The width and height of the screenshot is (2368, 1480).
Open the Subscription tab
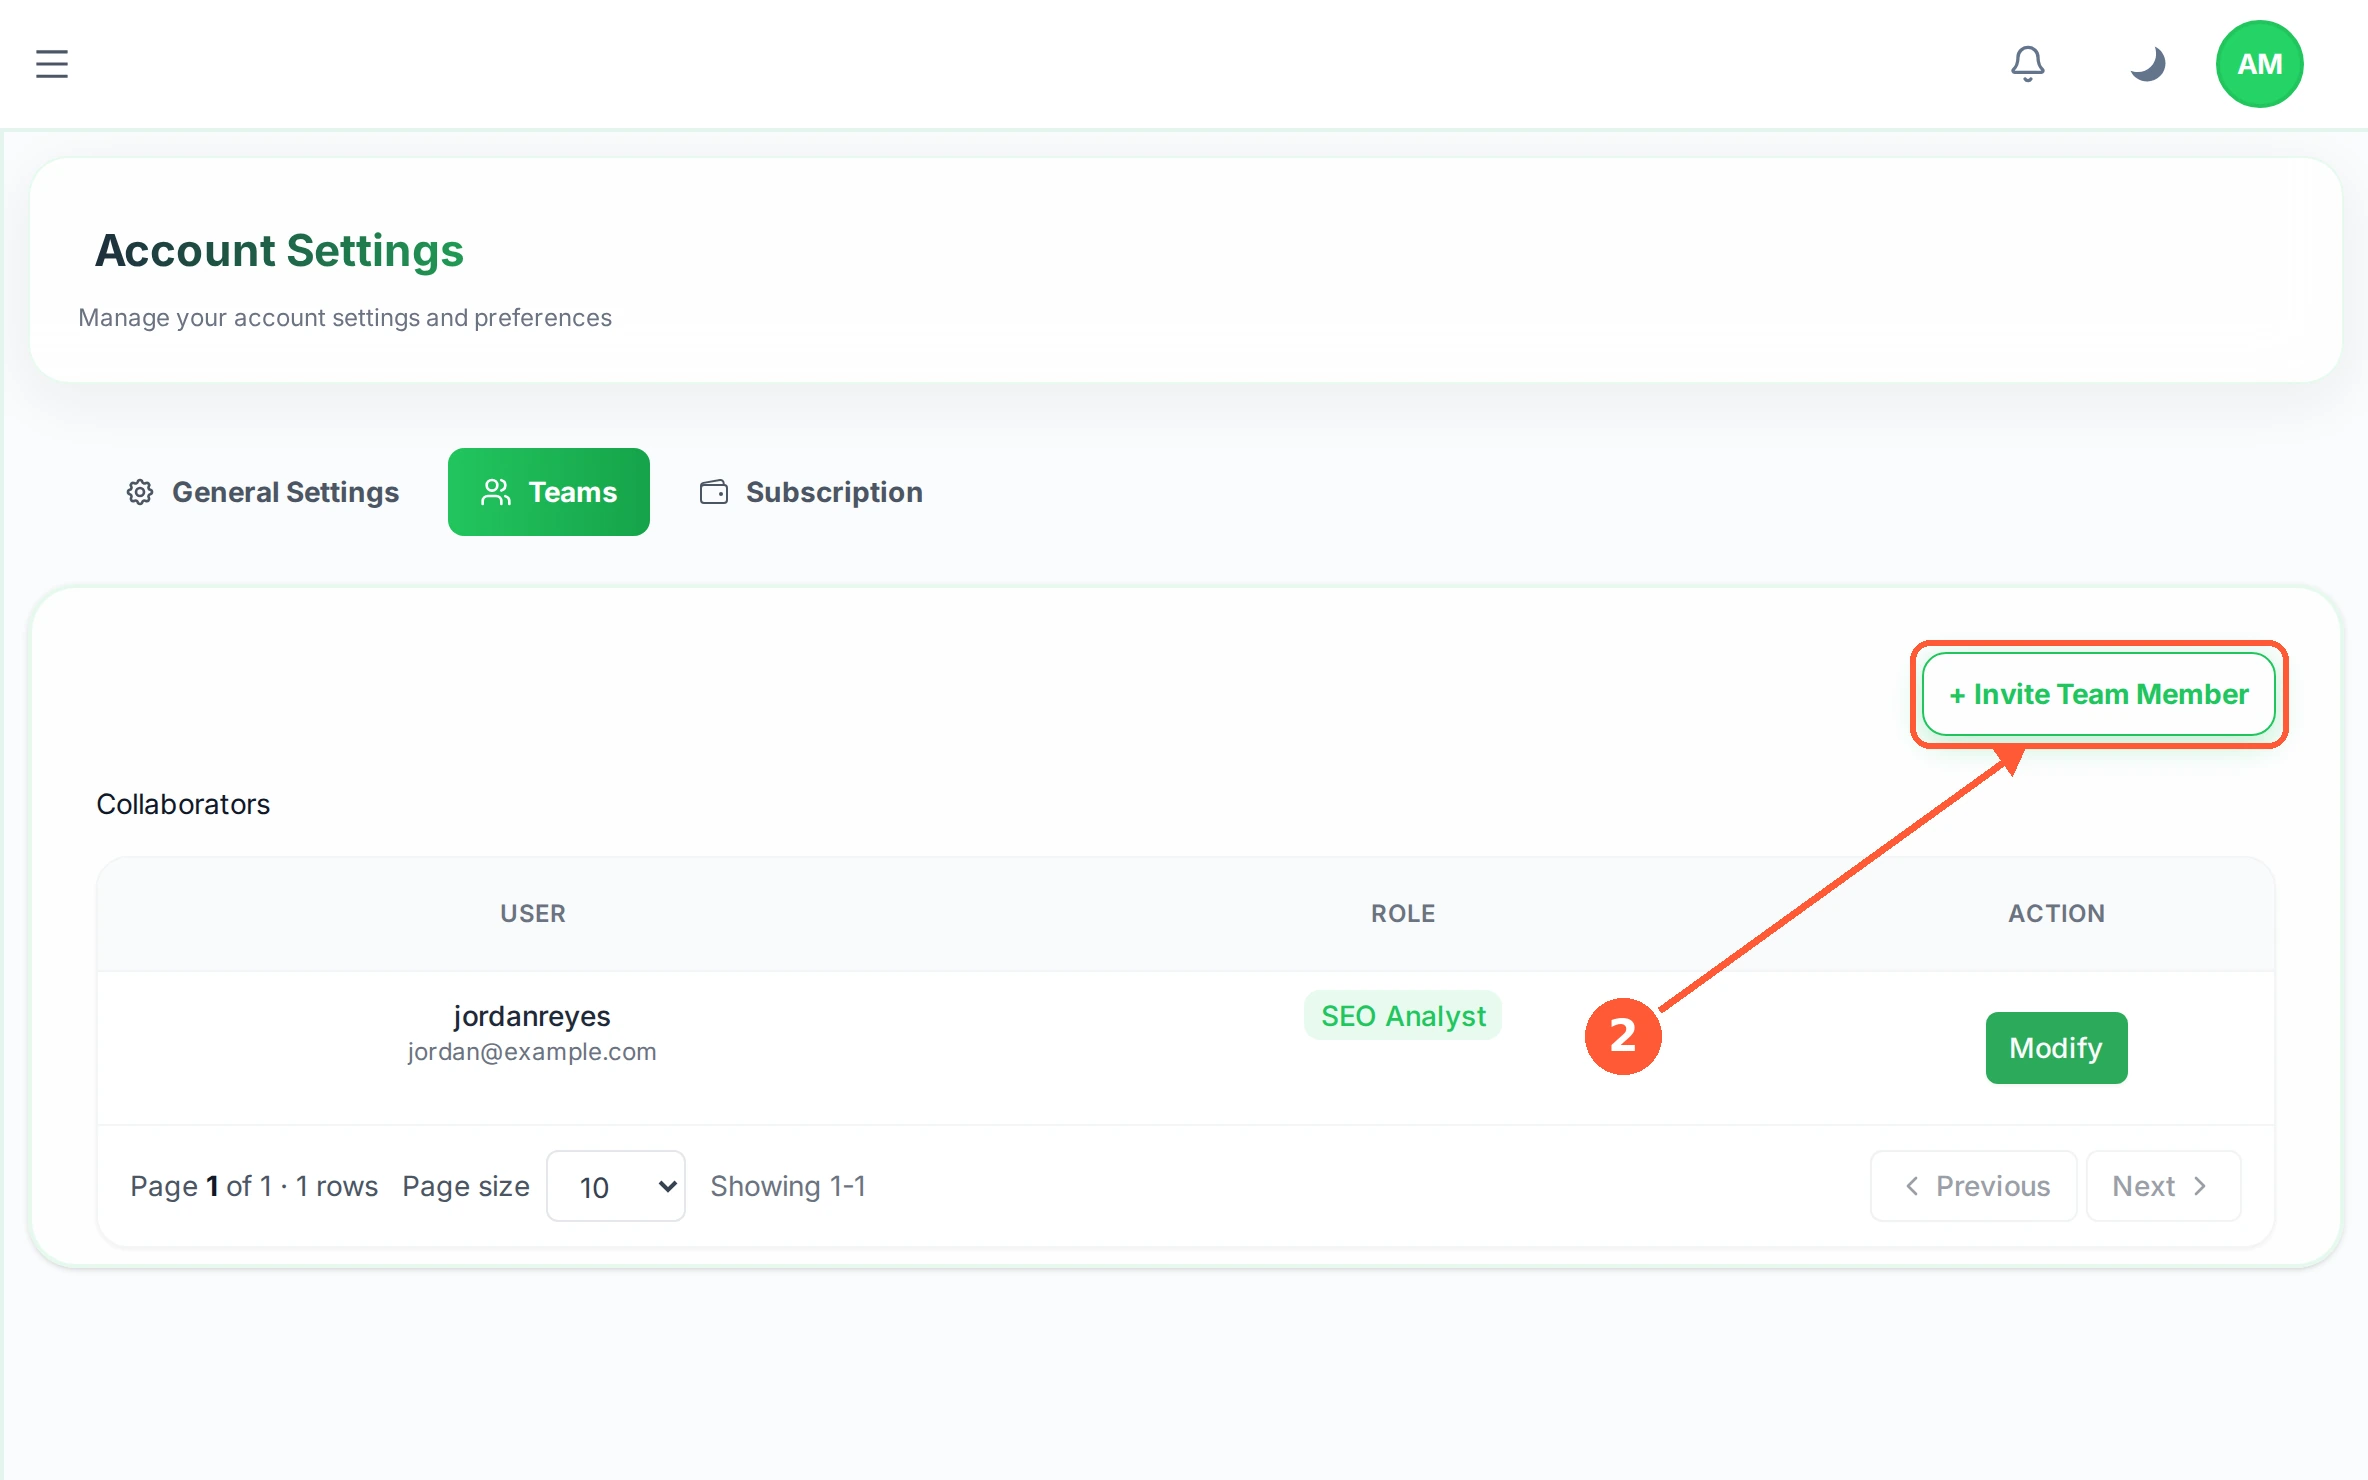pyautogui.click(x=810, y=492)
